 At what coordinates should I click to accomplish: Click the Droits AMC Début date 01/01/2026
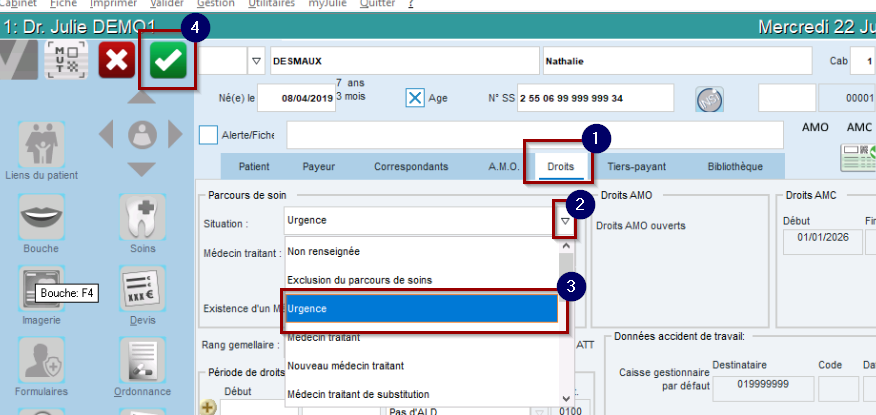(x=823, y=241)
